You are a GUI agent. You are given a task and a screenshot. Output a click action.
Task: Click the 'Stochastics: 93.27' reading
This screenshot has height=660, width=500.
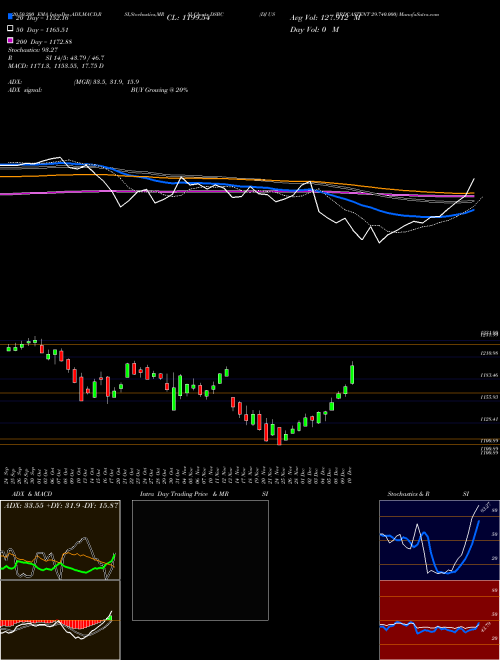(x=33, y=50)
